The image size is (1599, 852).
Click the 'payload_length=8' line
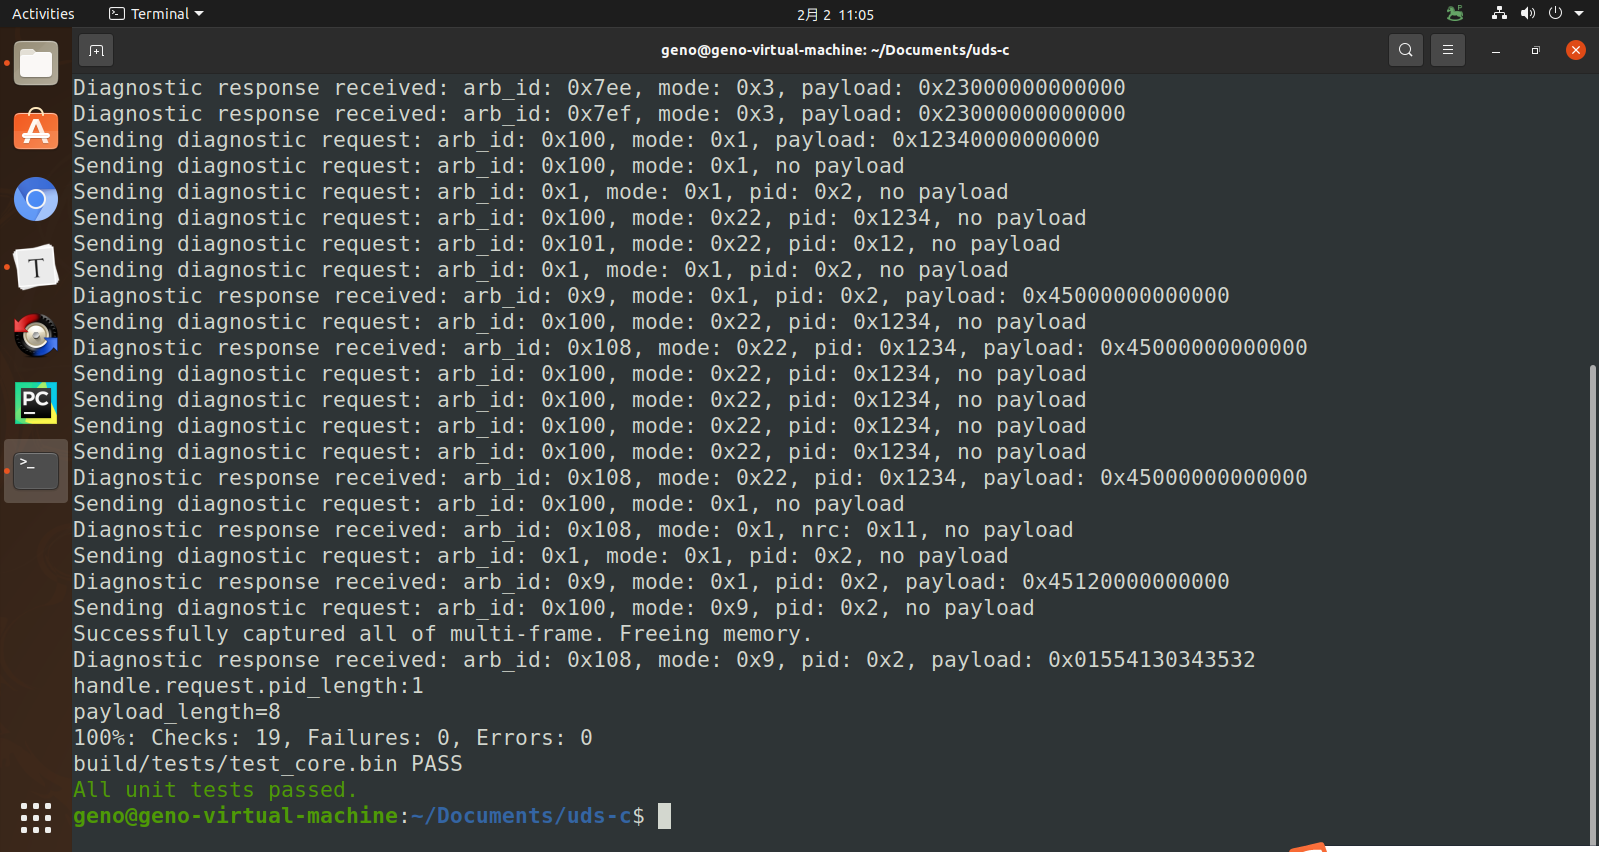pyautogui.click(x=176, y=712)
